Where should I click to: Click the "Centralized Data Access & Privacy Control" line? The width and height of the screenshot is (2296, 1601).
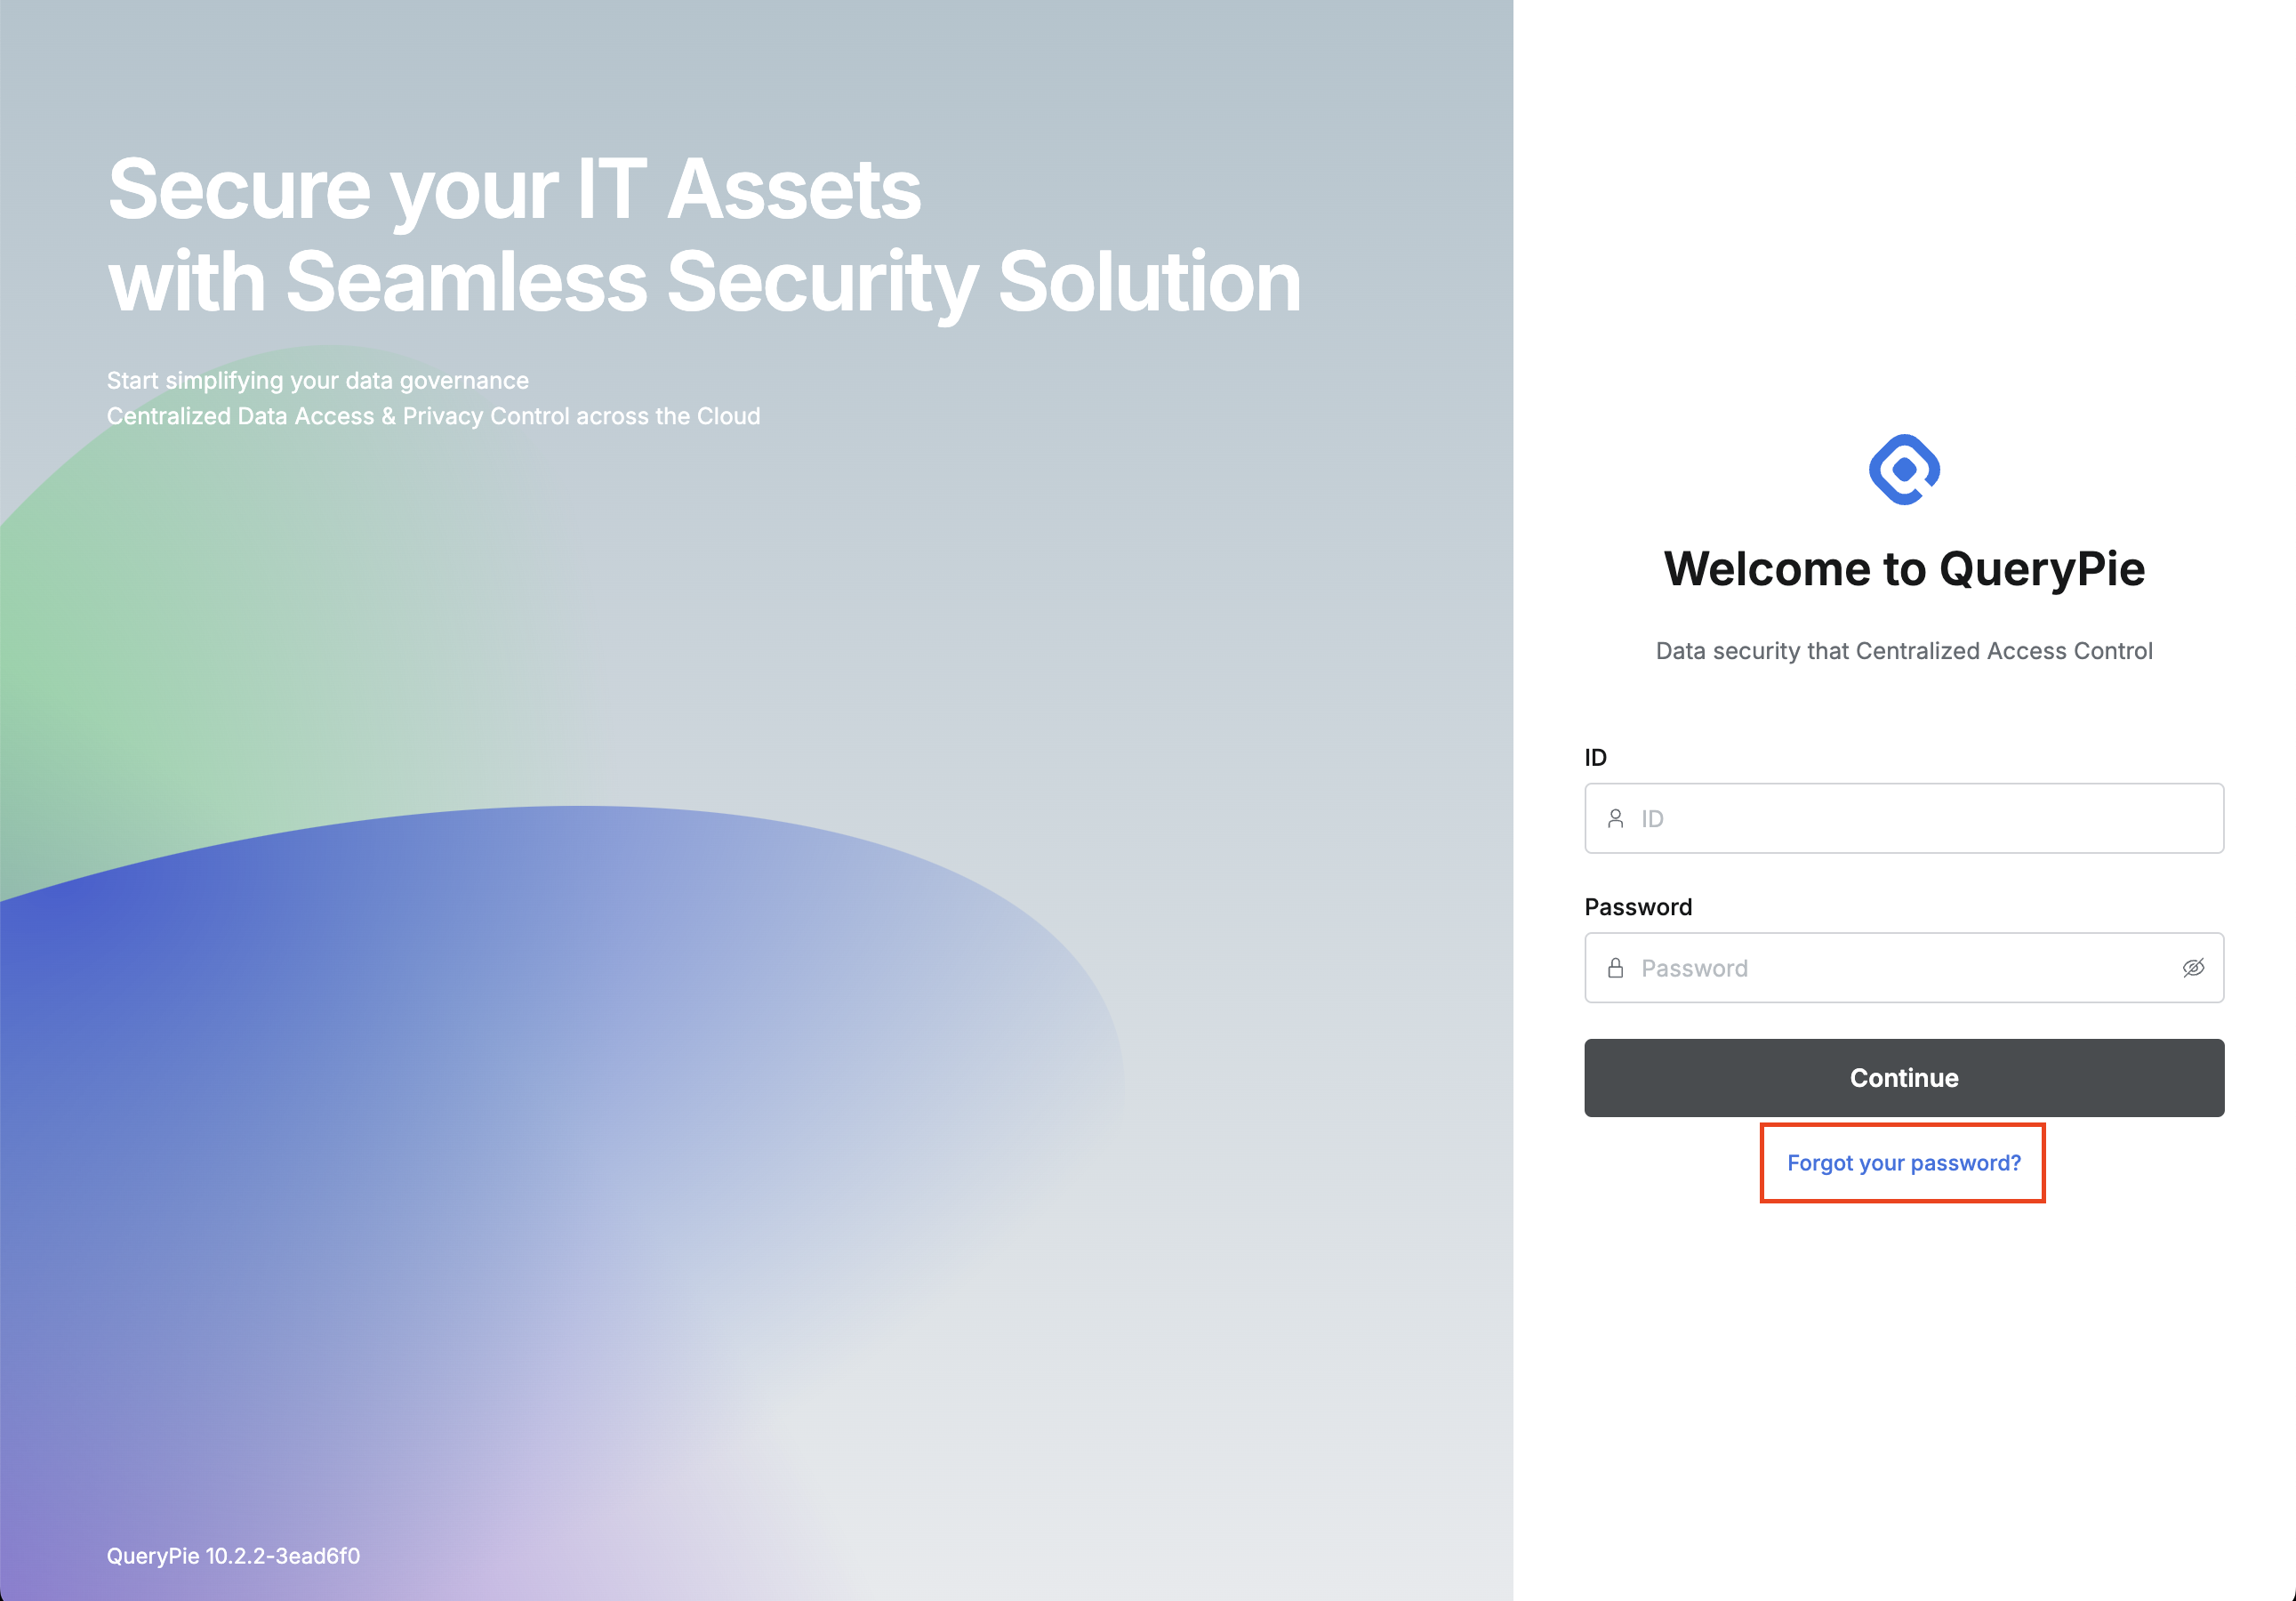point(433,416)
